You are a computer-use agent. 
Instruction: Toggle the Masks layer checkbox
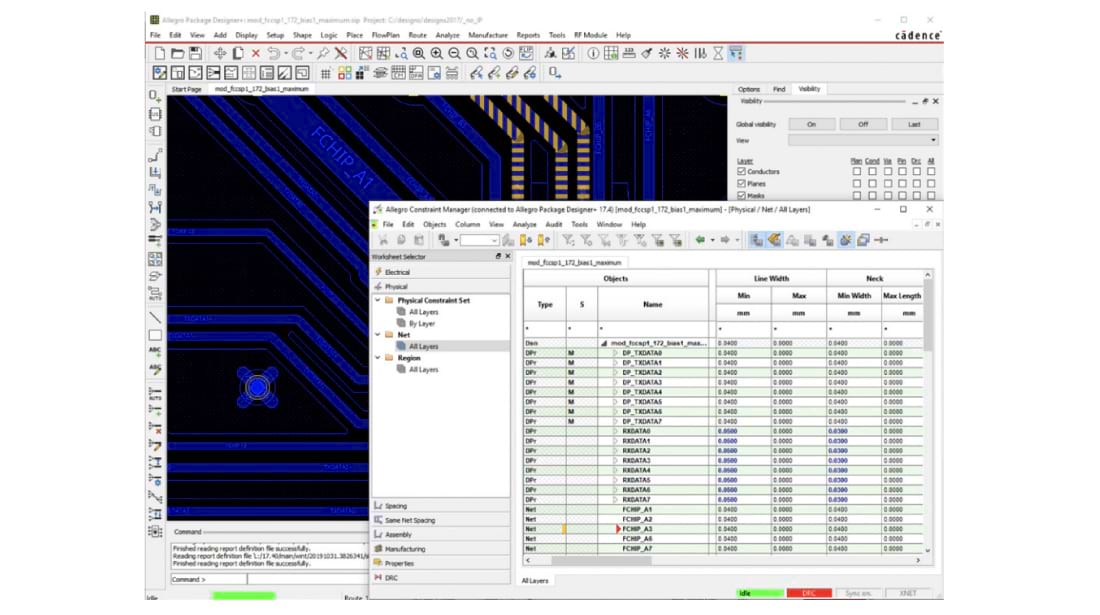[741, 196]
